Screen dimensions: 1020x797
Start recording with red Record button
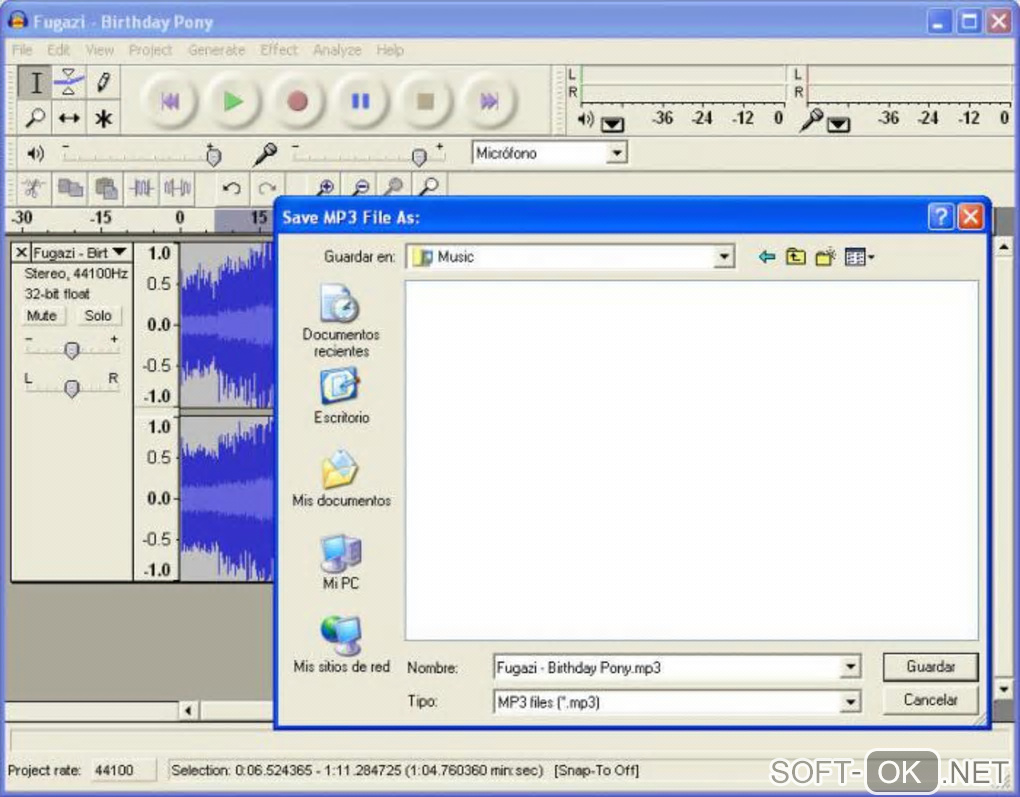[297, 101]
